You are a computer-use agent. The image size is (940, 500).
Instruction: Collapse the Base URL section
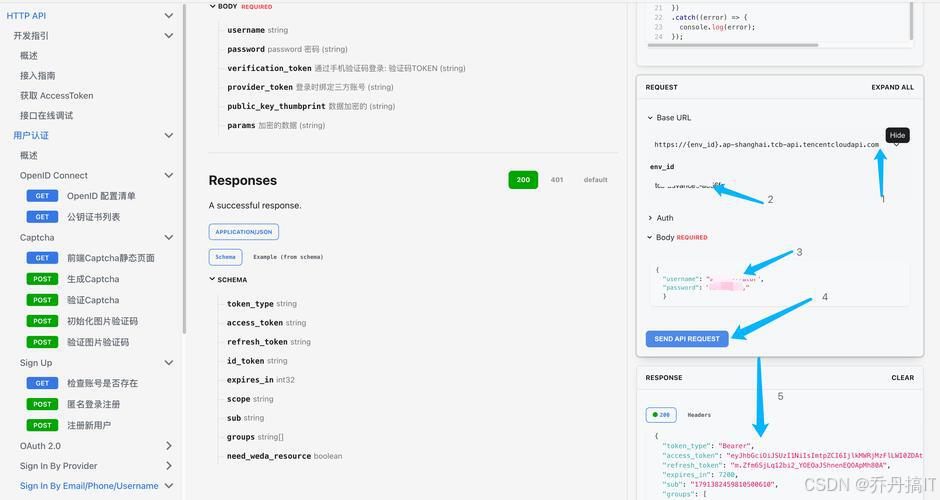pos(650,118)
